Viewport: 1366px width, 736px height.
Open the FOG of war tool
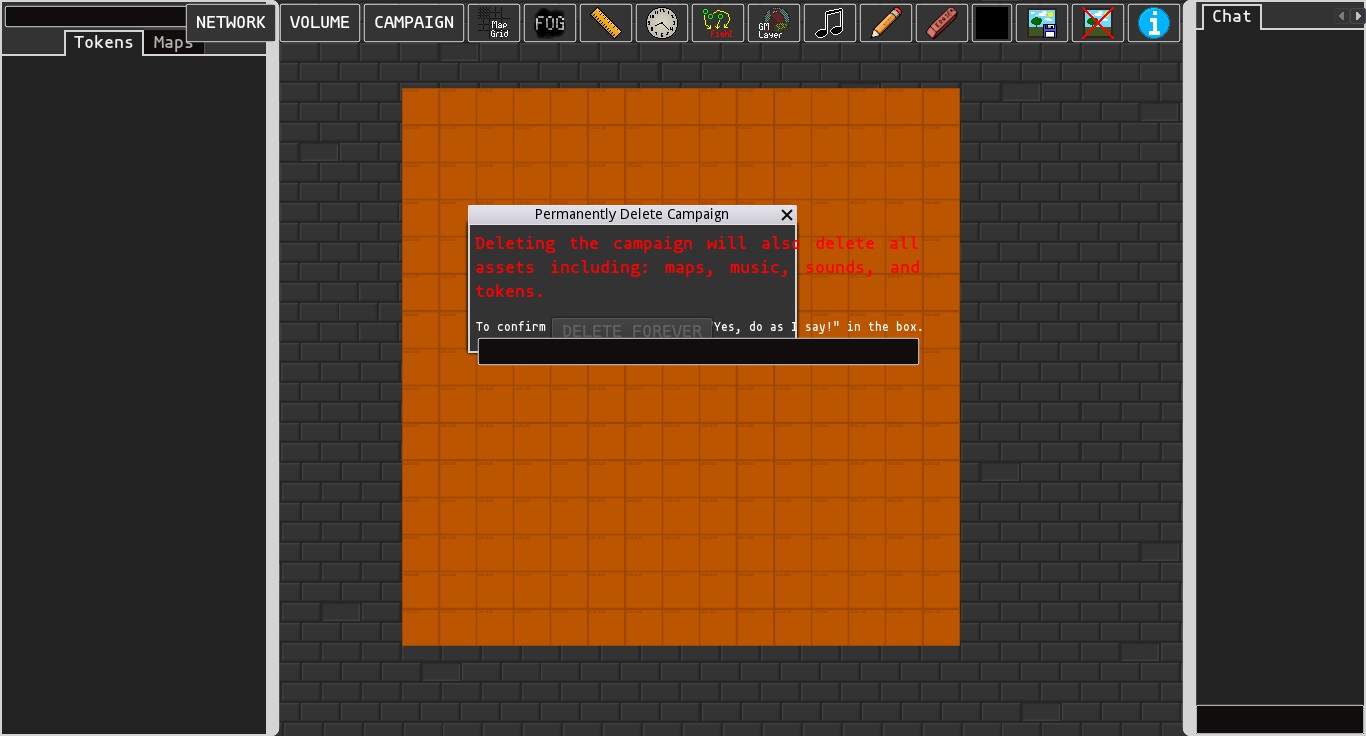[x=550, y=23]
